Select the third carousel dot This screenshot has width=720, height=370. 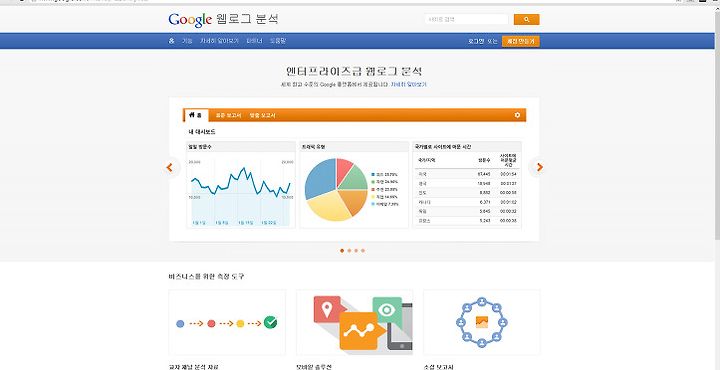tap(356, 251)
